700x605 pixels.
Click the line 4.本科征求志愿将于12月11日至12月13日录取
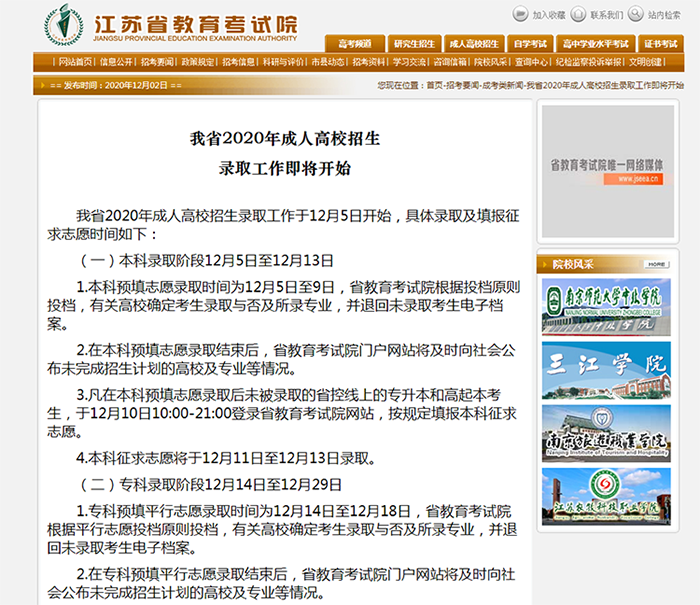[226, 458]
